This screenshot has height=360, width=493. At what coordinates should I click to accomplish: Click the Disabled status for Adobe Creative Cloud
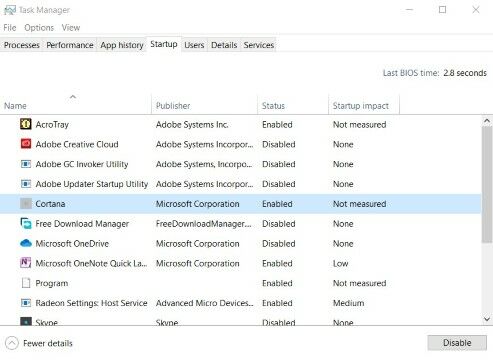[x=279, y=144]
